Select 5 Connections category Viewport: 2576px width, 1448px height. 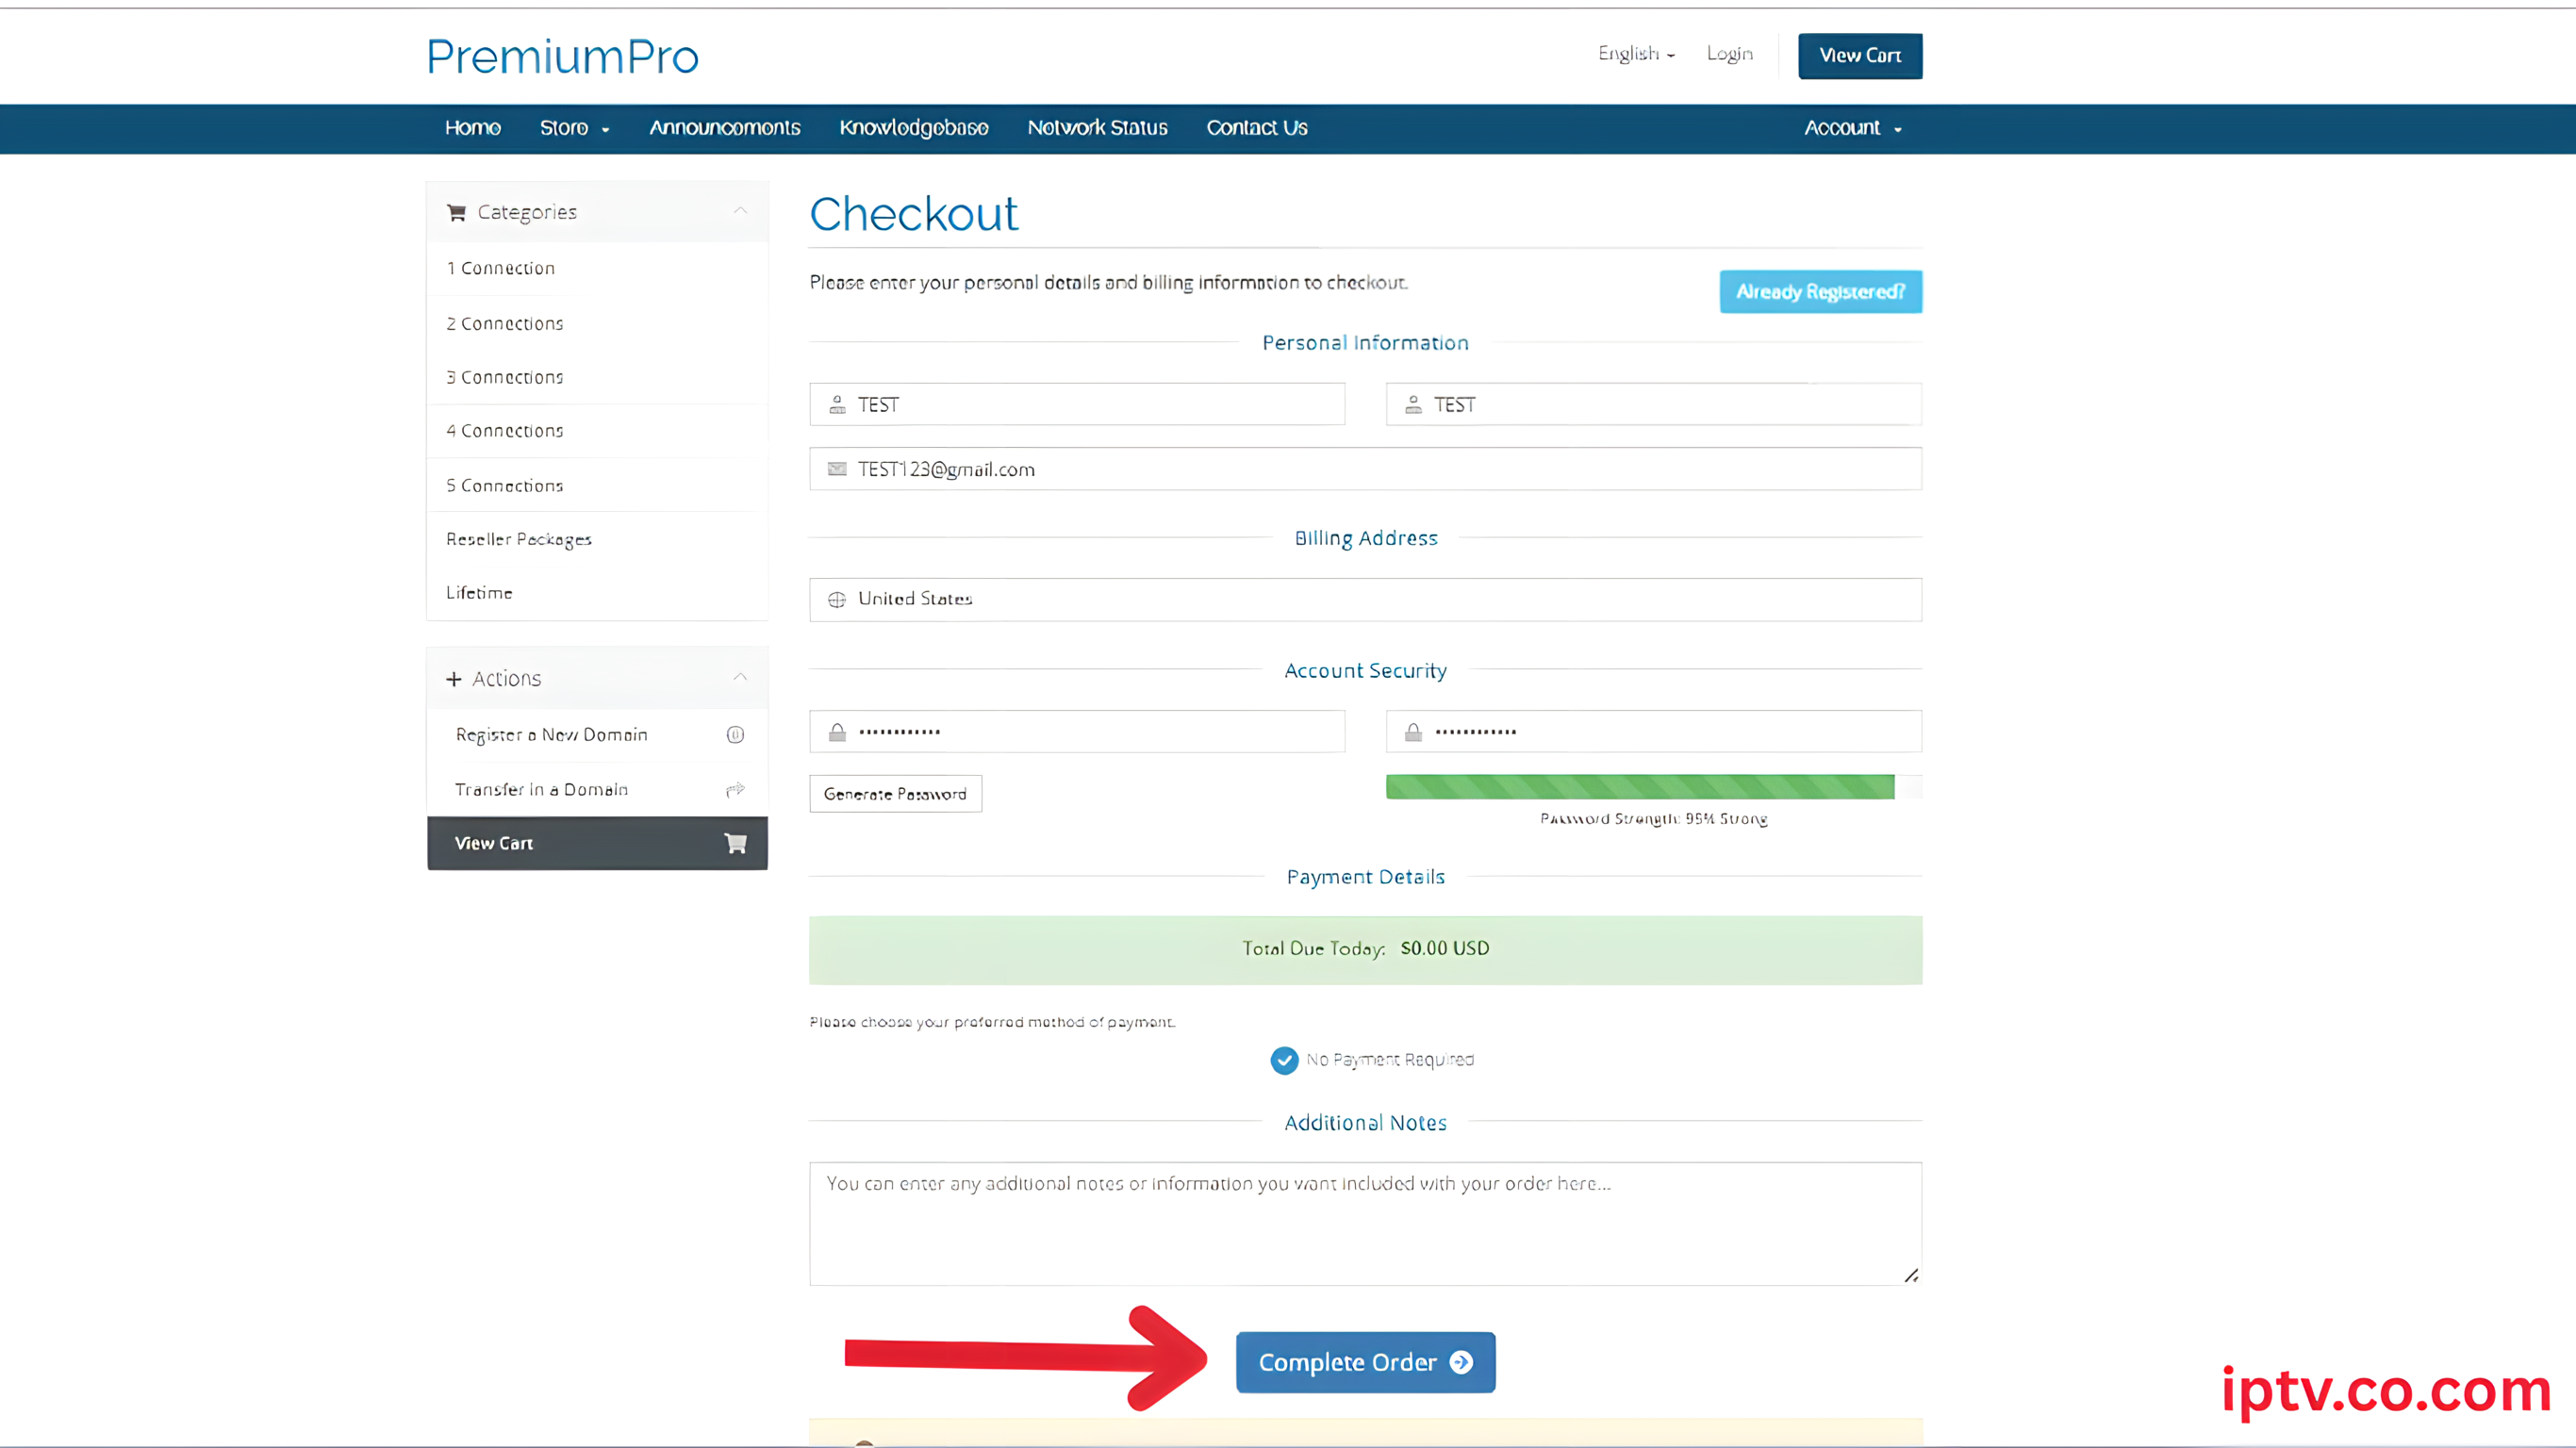[x=597, y=485]
